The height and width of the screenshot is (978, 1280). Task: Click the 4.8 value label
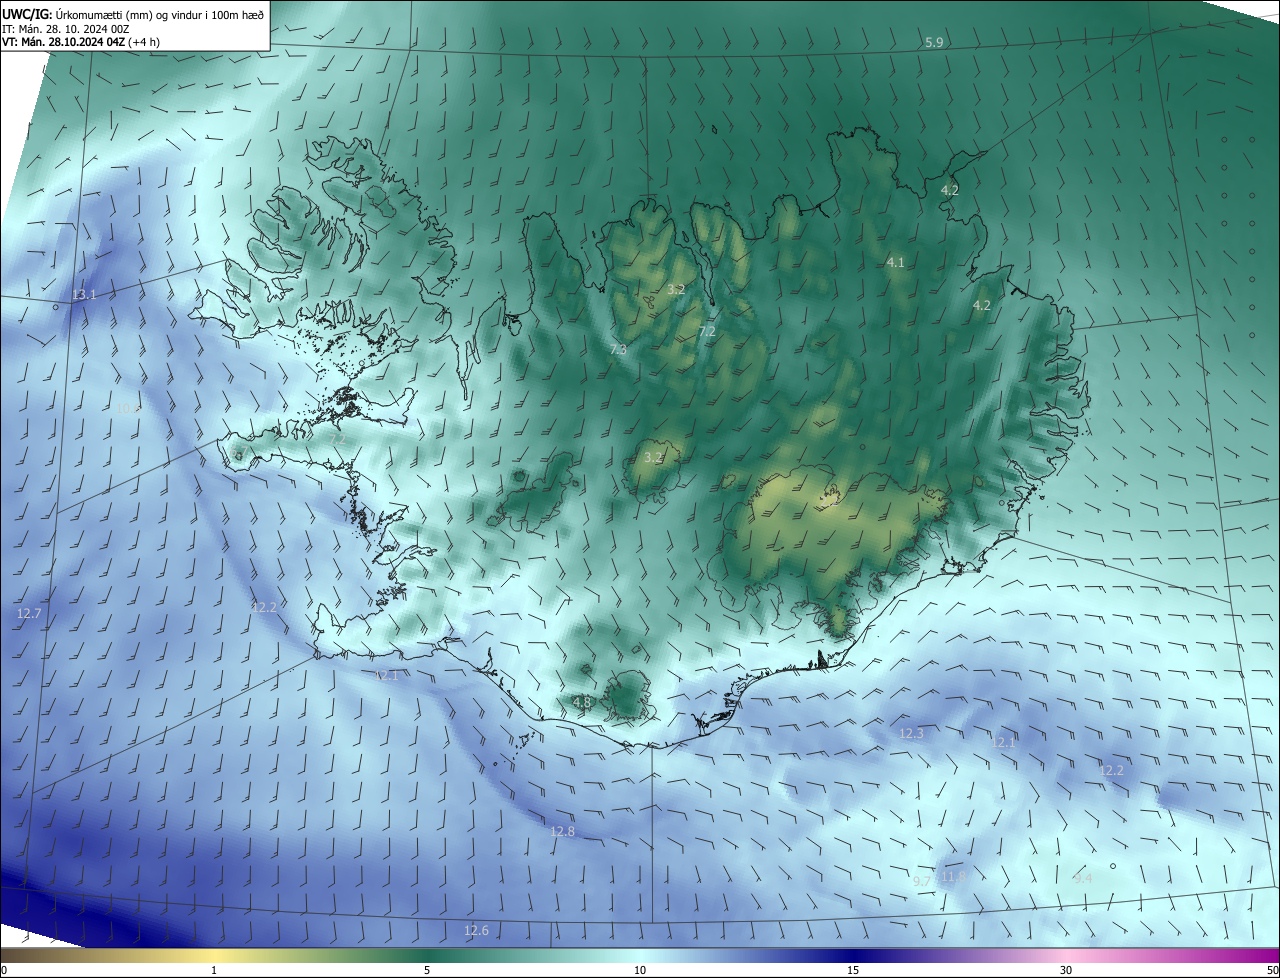coord(581,703)
